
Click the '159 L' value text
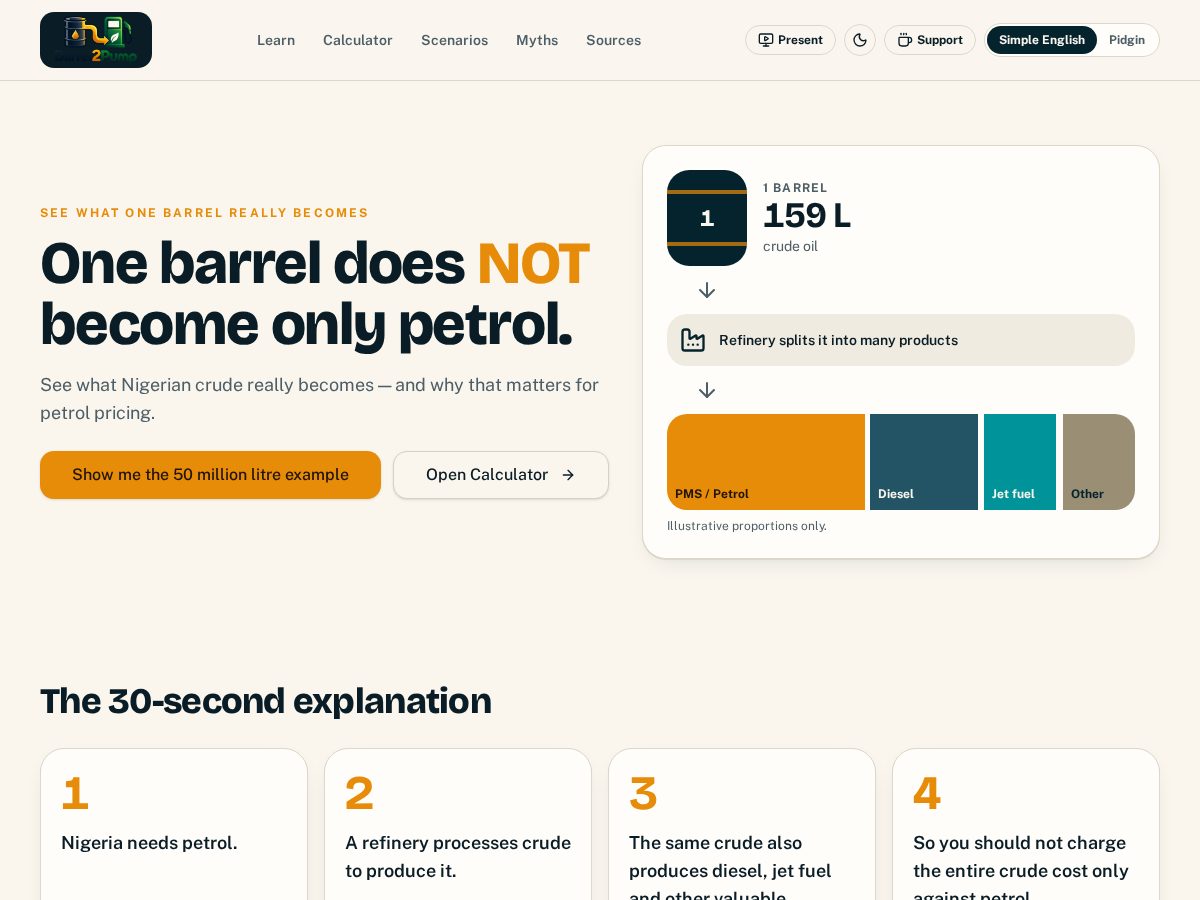point(807,216)
